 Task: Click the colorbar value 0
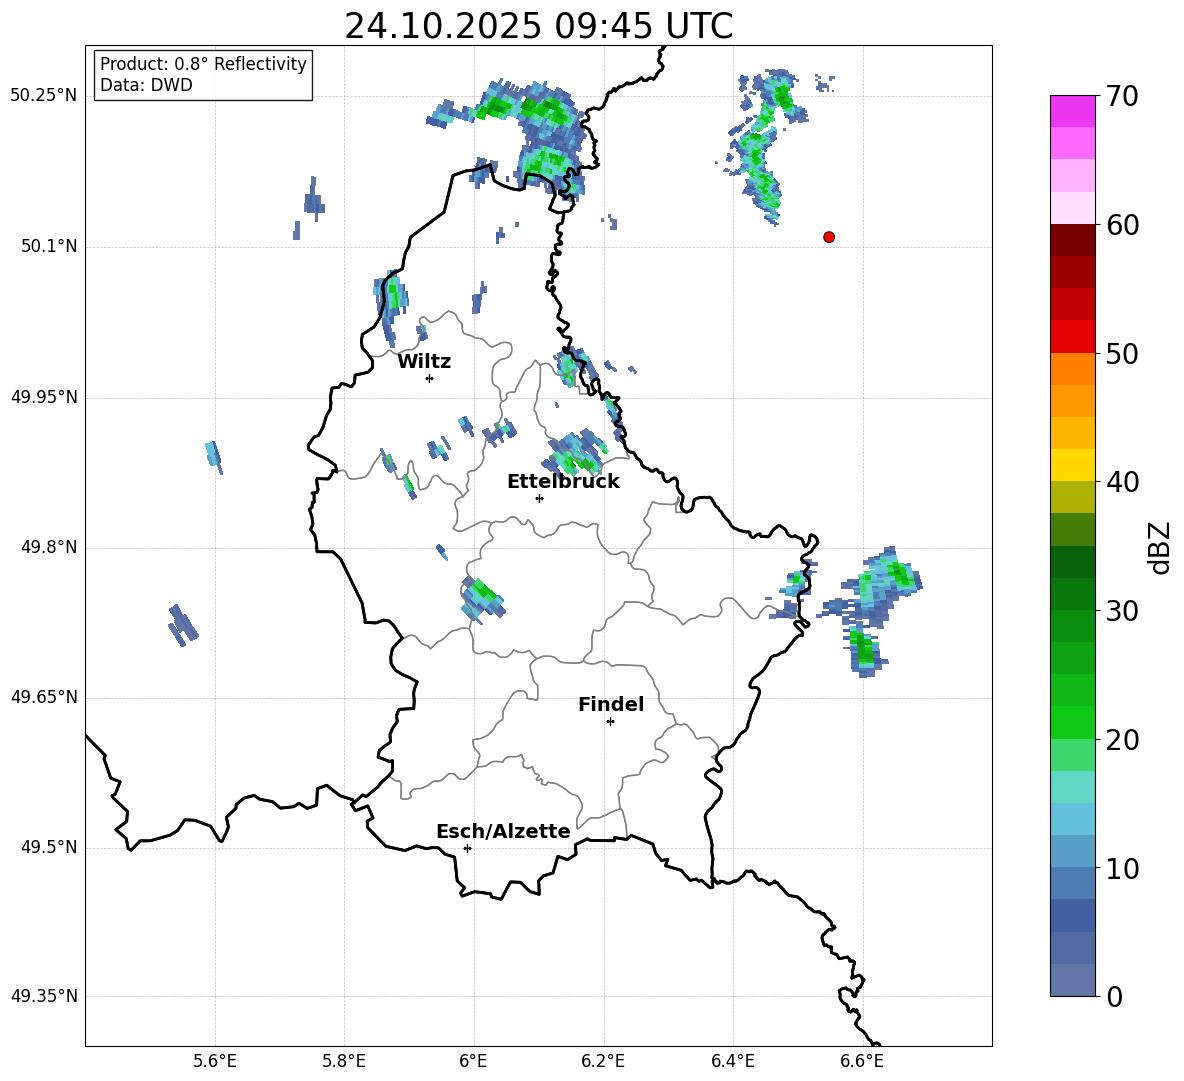click(x=1114, y=996)
